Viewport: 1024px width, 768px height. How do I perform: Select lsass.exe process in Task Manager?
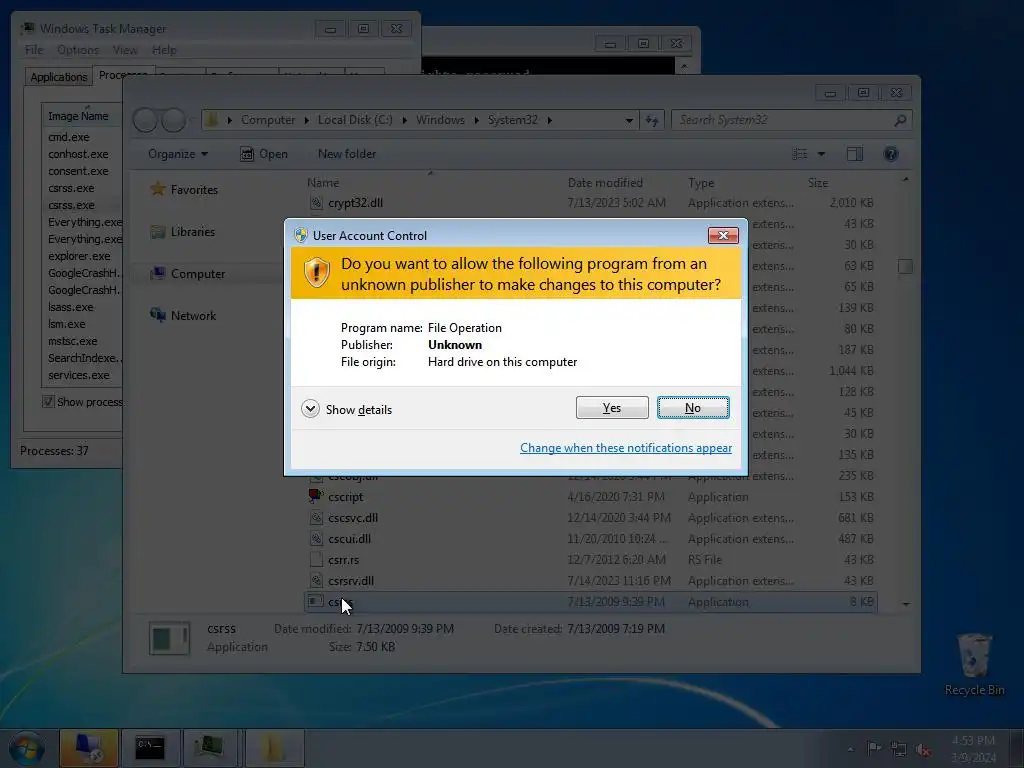pos(71,307)
